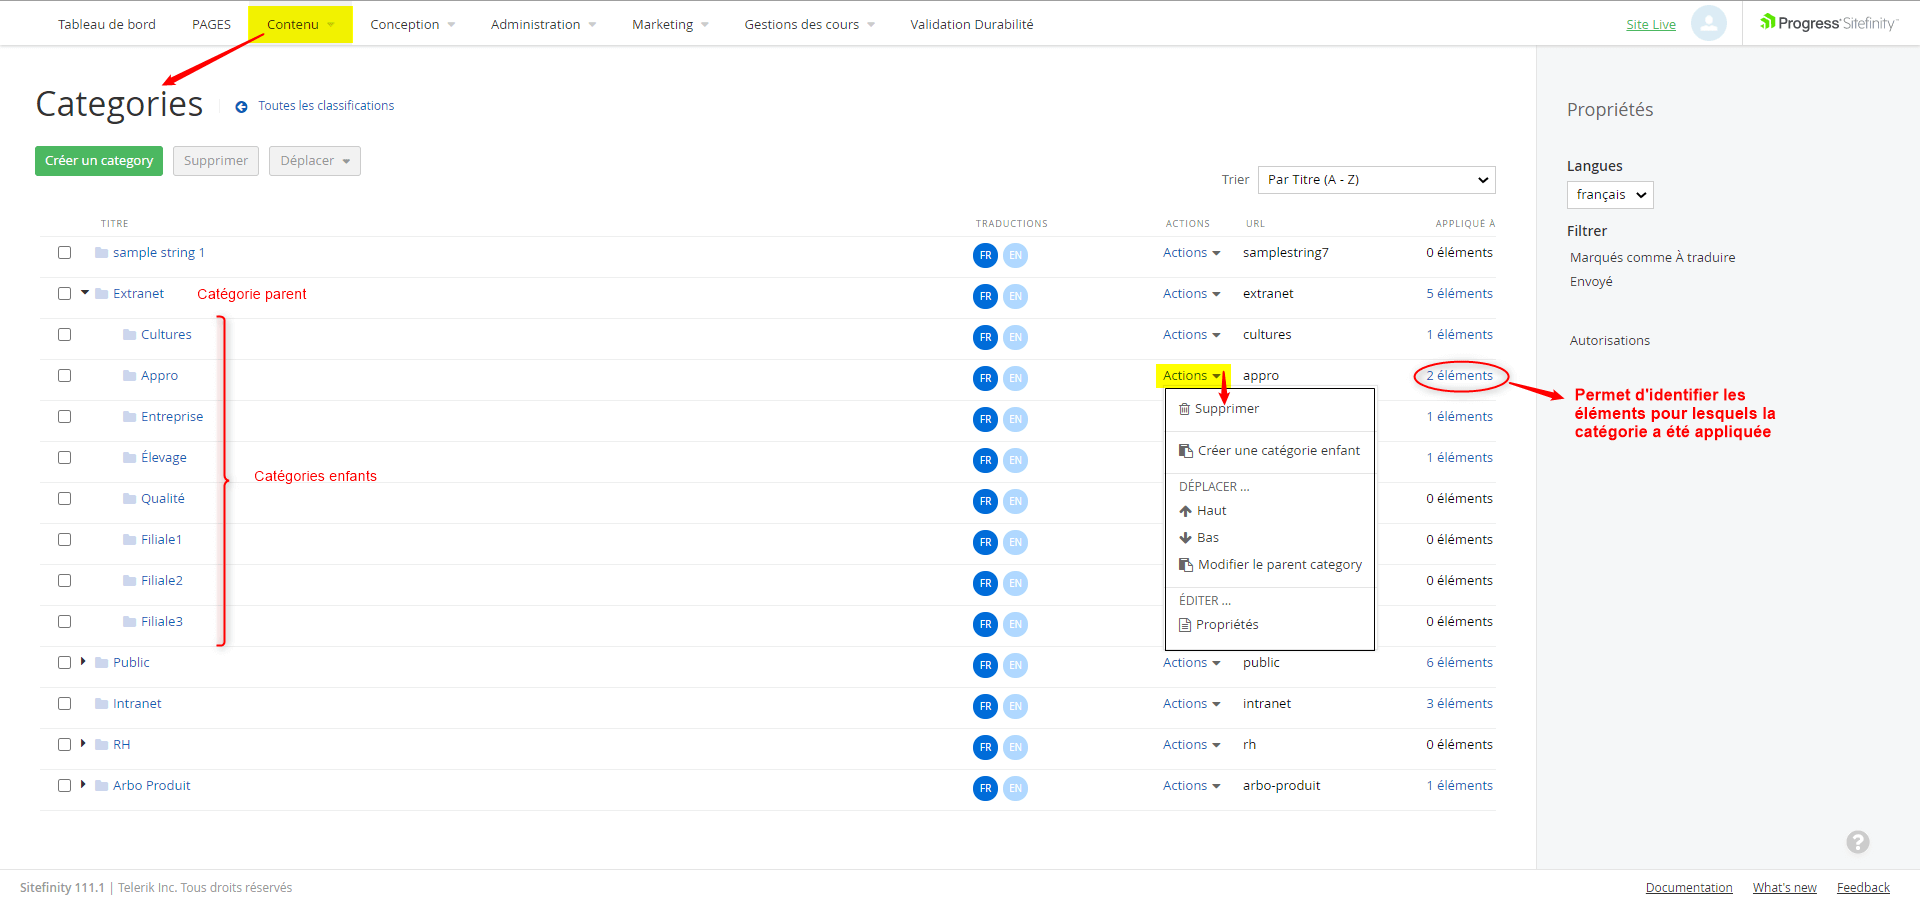Collapse the Extranet parent category

tap(85, 293)
